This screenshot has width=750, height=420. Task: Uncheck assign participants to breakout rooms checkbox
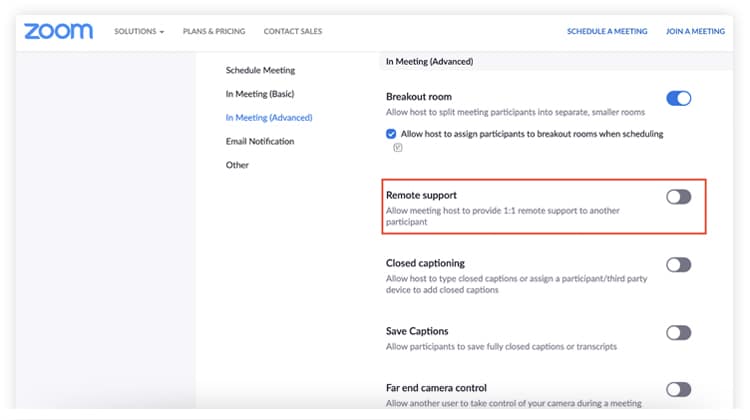391,133
